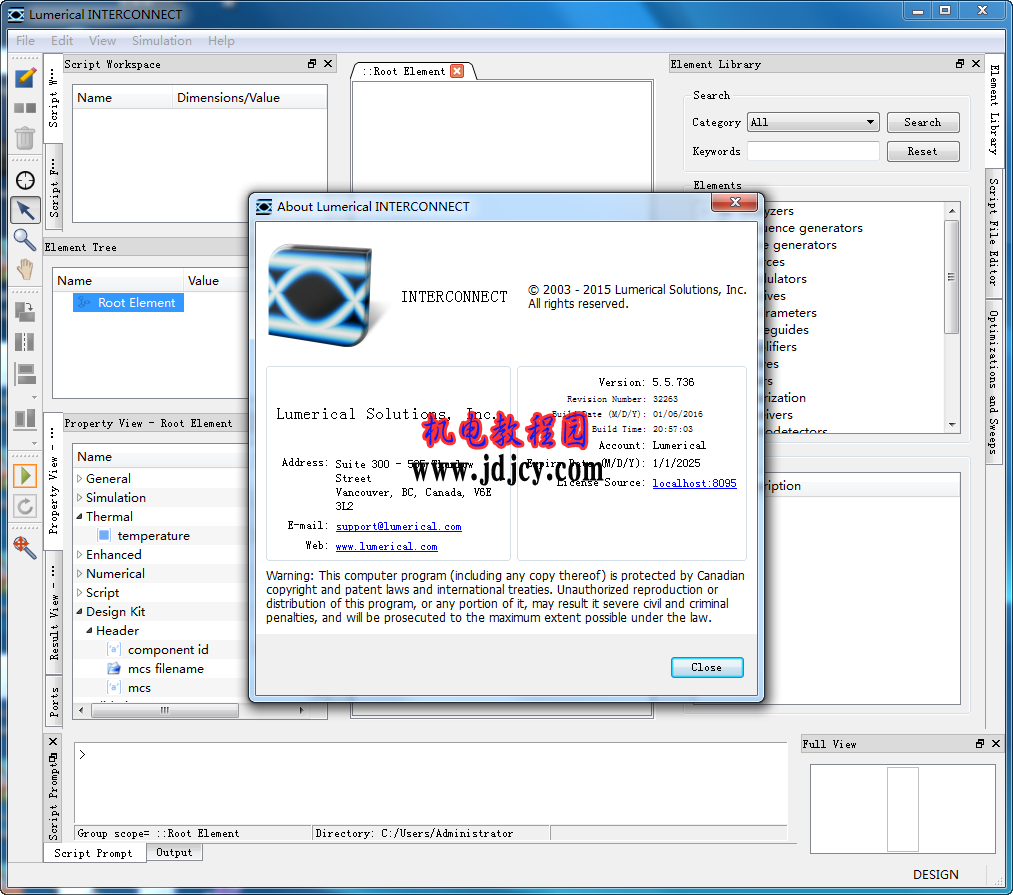This screenshot has height=895, width=1013.
Task: Select Root Element in Element Tree
Action: [129, 302]
